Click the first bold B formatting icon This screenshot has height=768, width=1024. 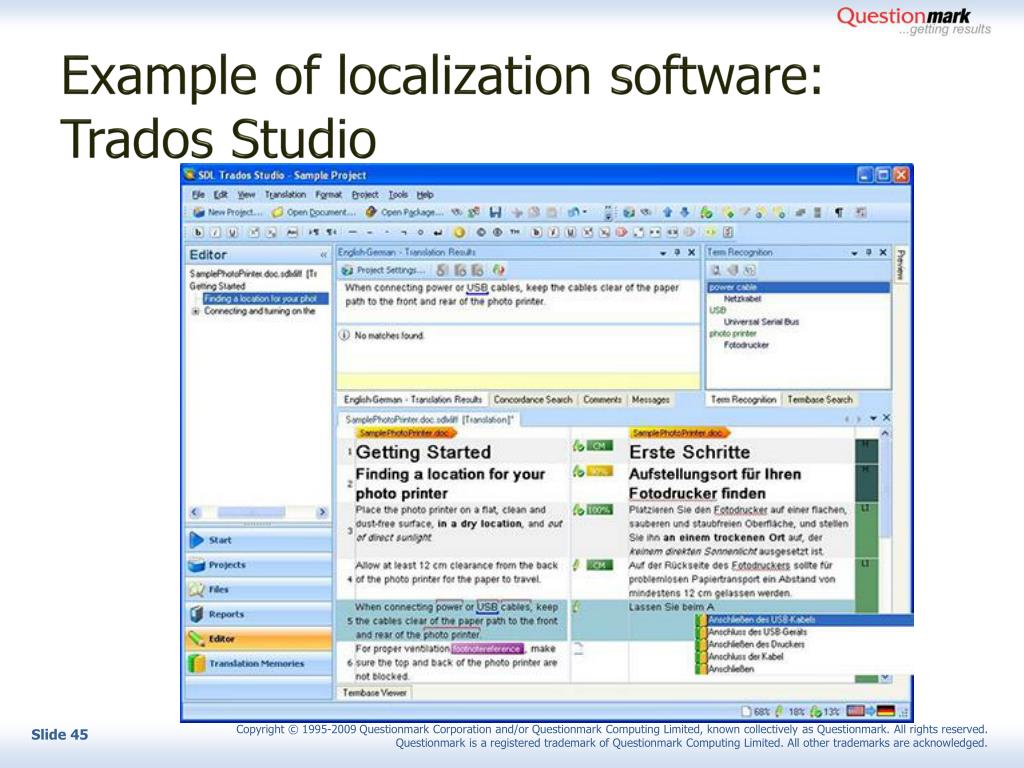click(x=199, y=232)
